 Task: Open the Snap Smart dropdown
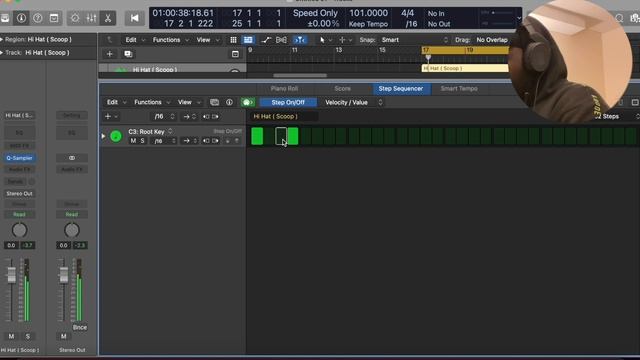point(414,40)
